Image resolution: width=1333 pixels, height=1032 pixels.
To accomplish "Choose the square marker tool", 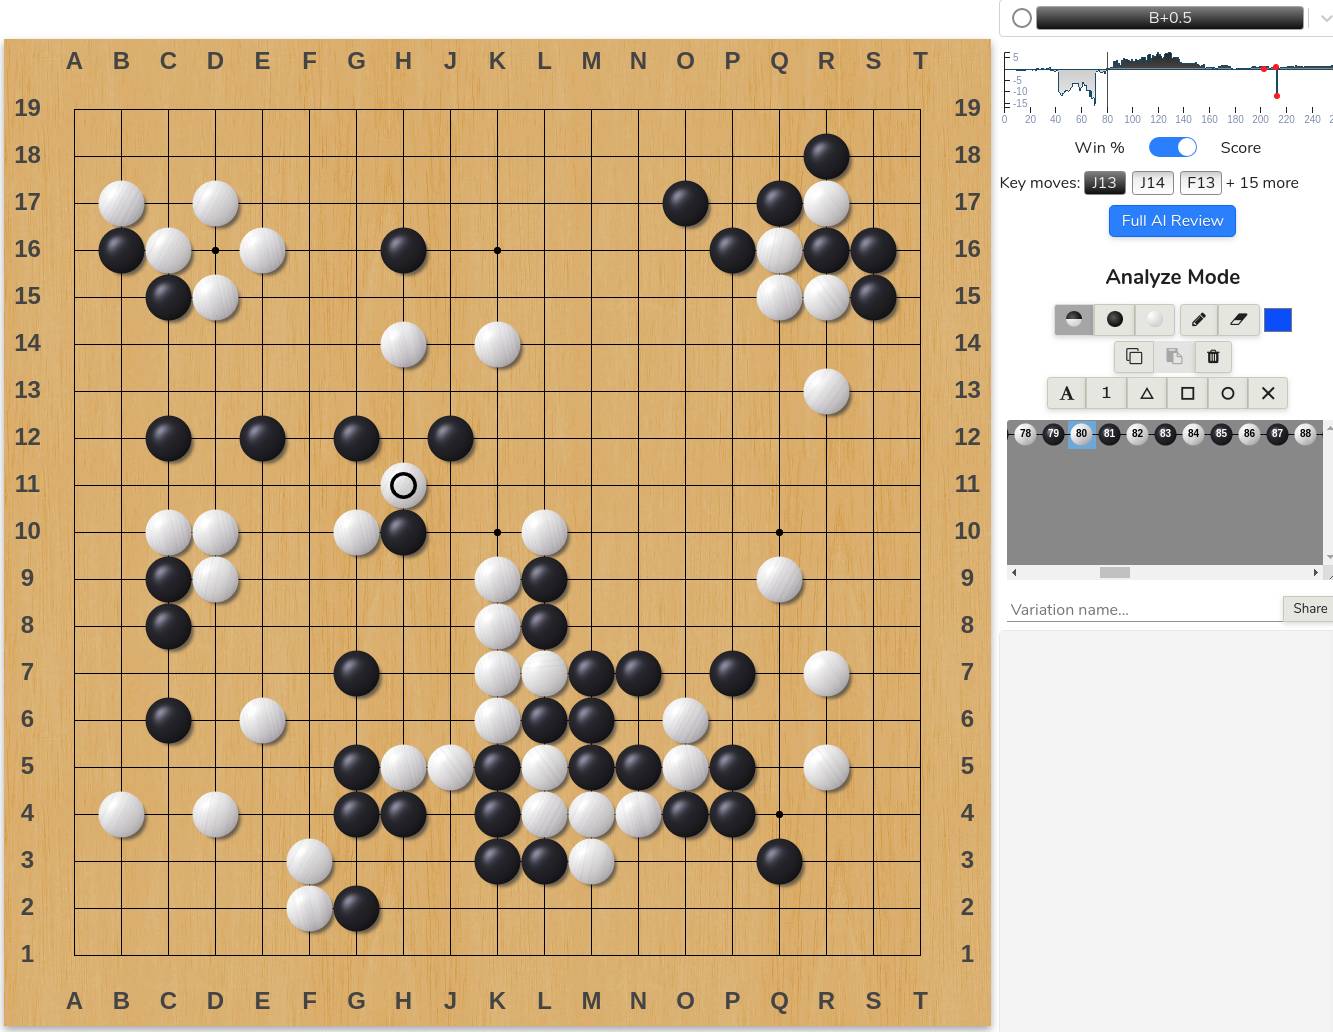I will pos(1188,394).
